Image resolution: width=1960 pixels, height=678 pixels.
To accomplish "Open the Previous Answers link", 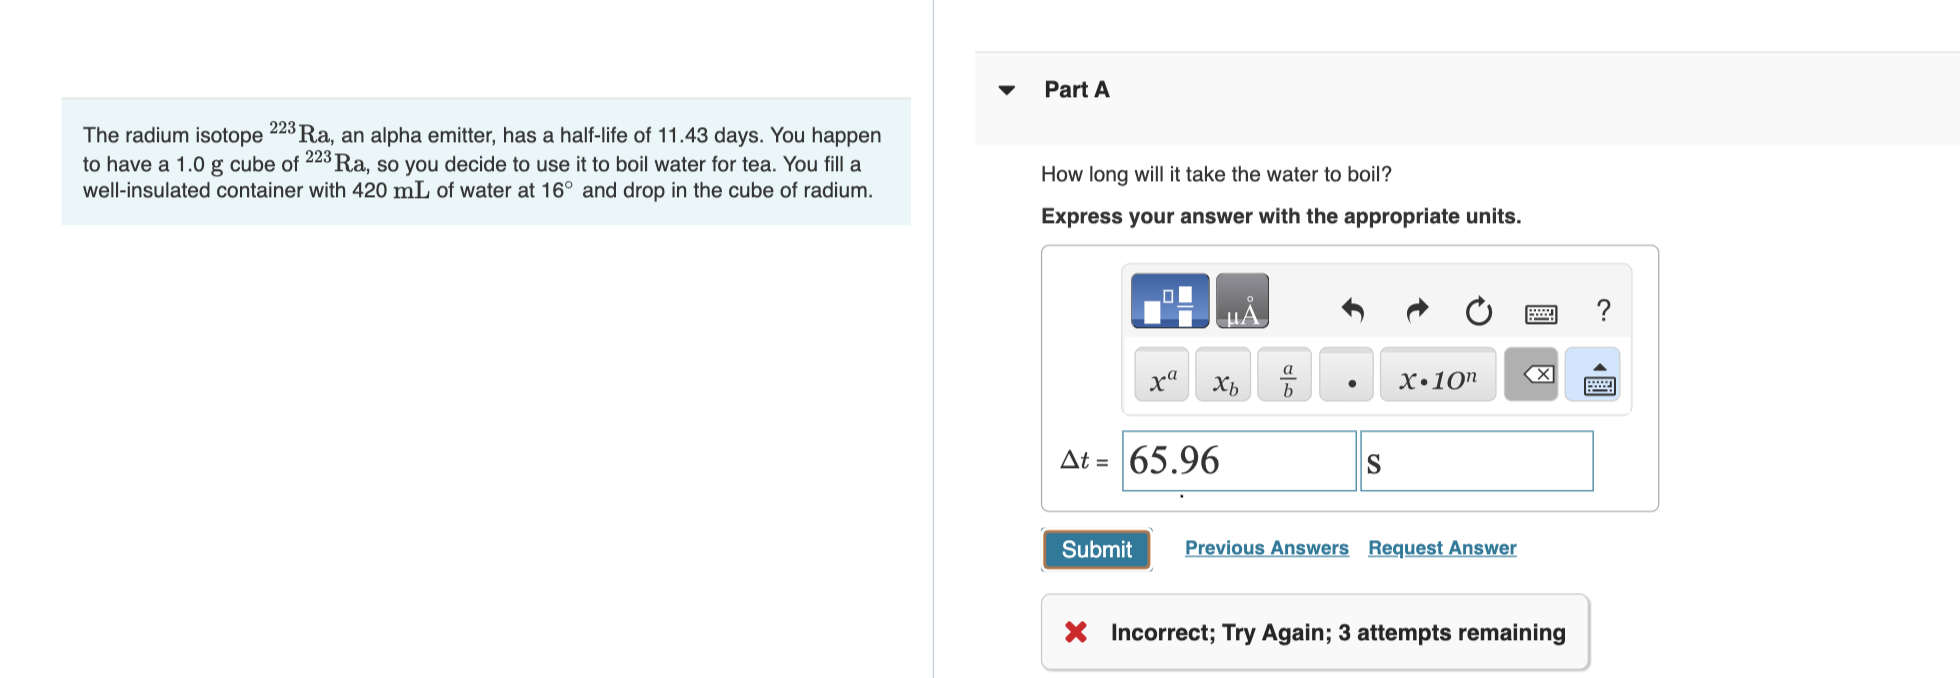I will click(1267, 547).
